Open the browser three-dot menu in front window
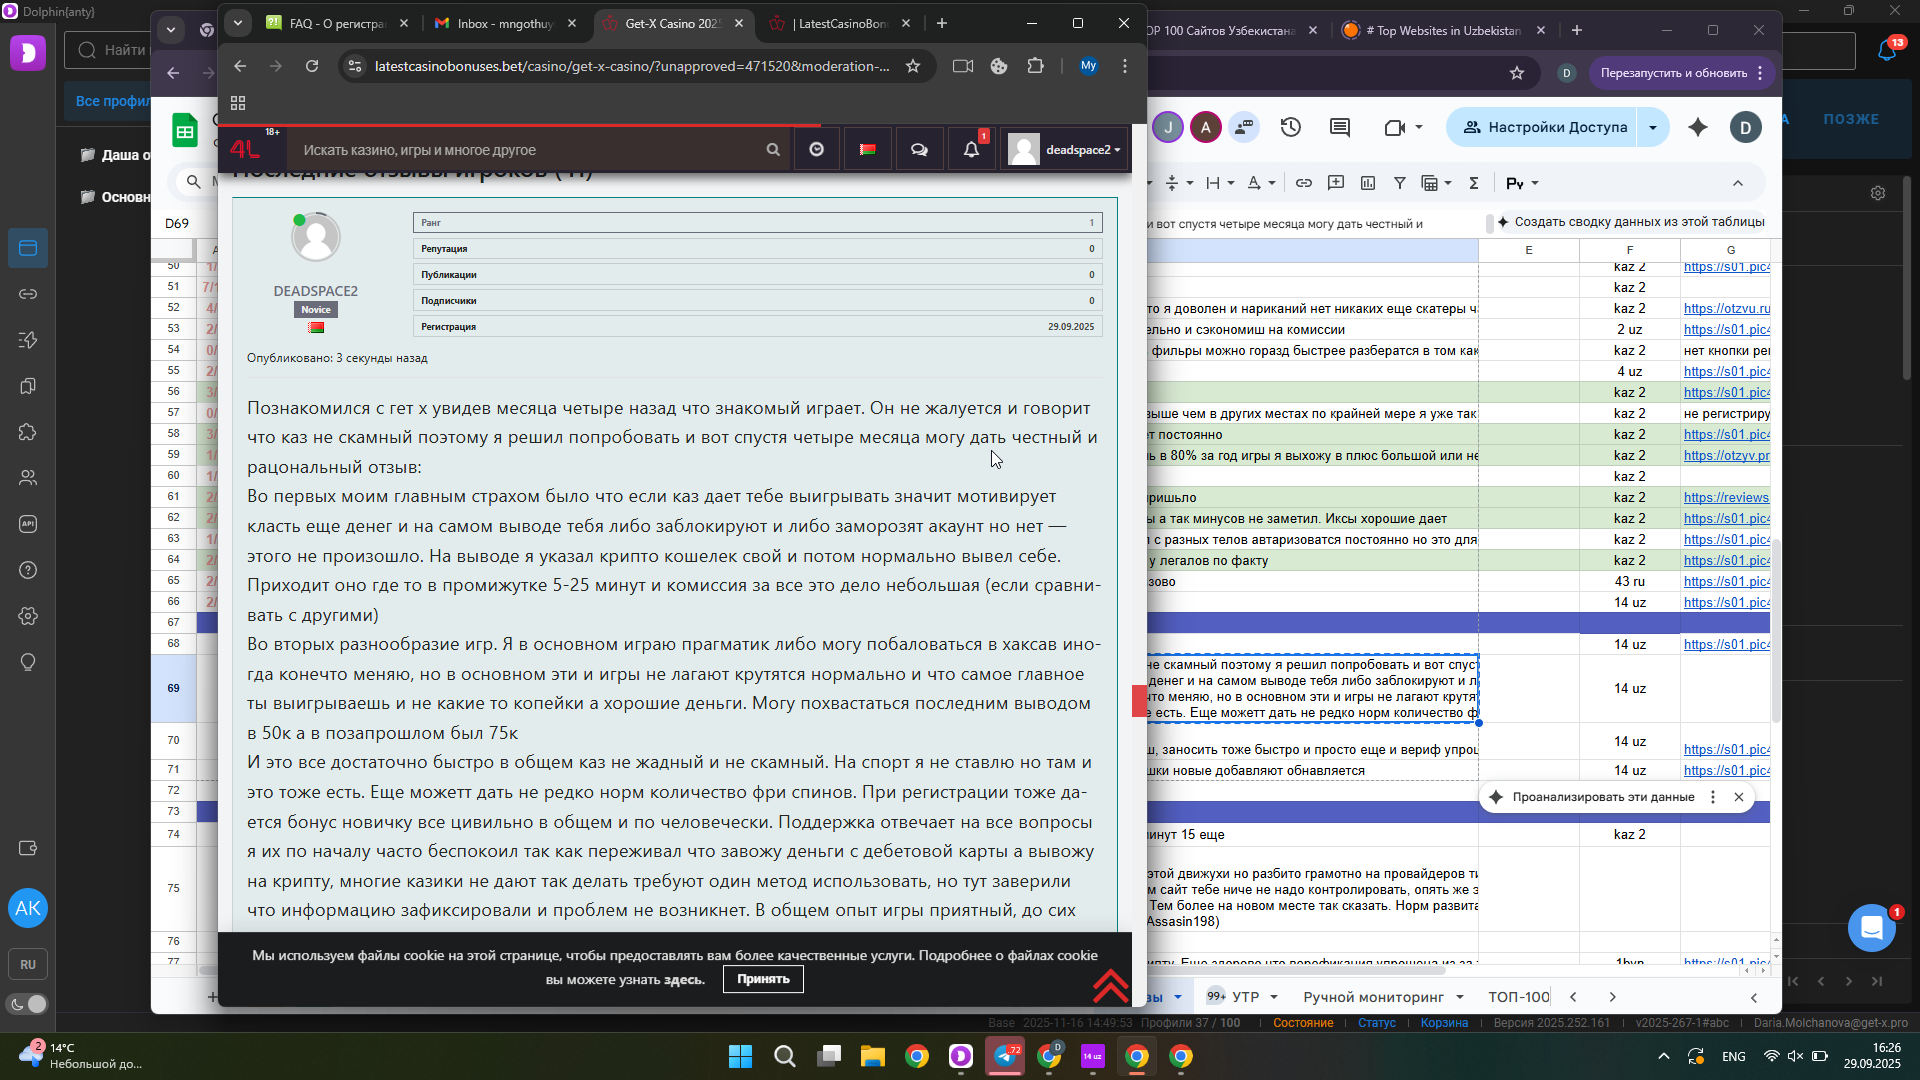1920x1080 pixels. (1125, 66)
